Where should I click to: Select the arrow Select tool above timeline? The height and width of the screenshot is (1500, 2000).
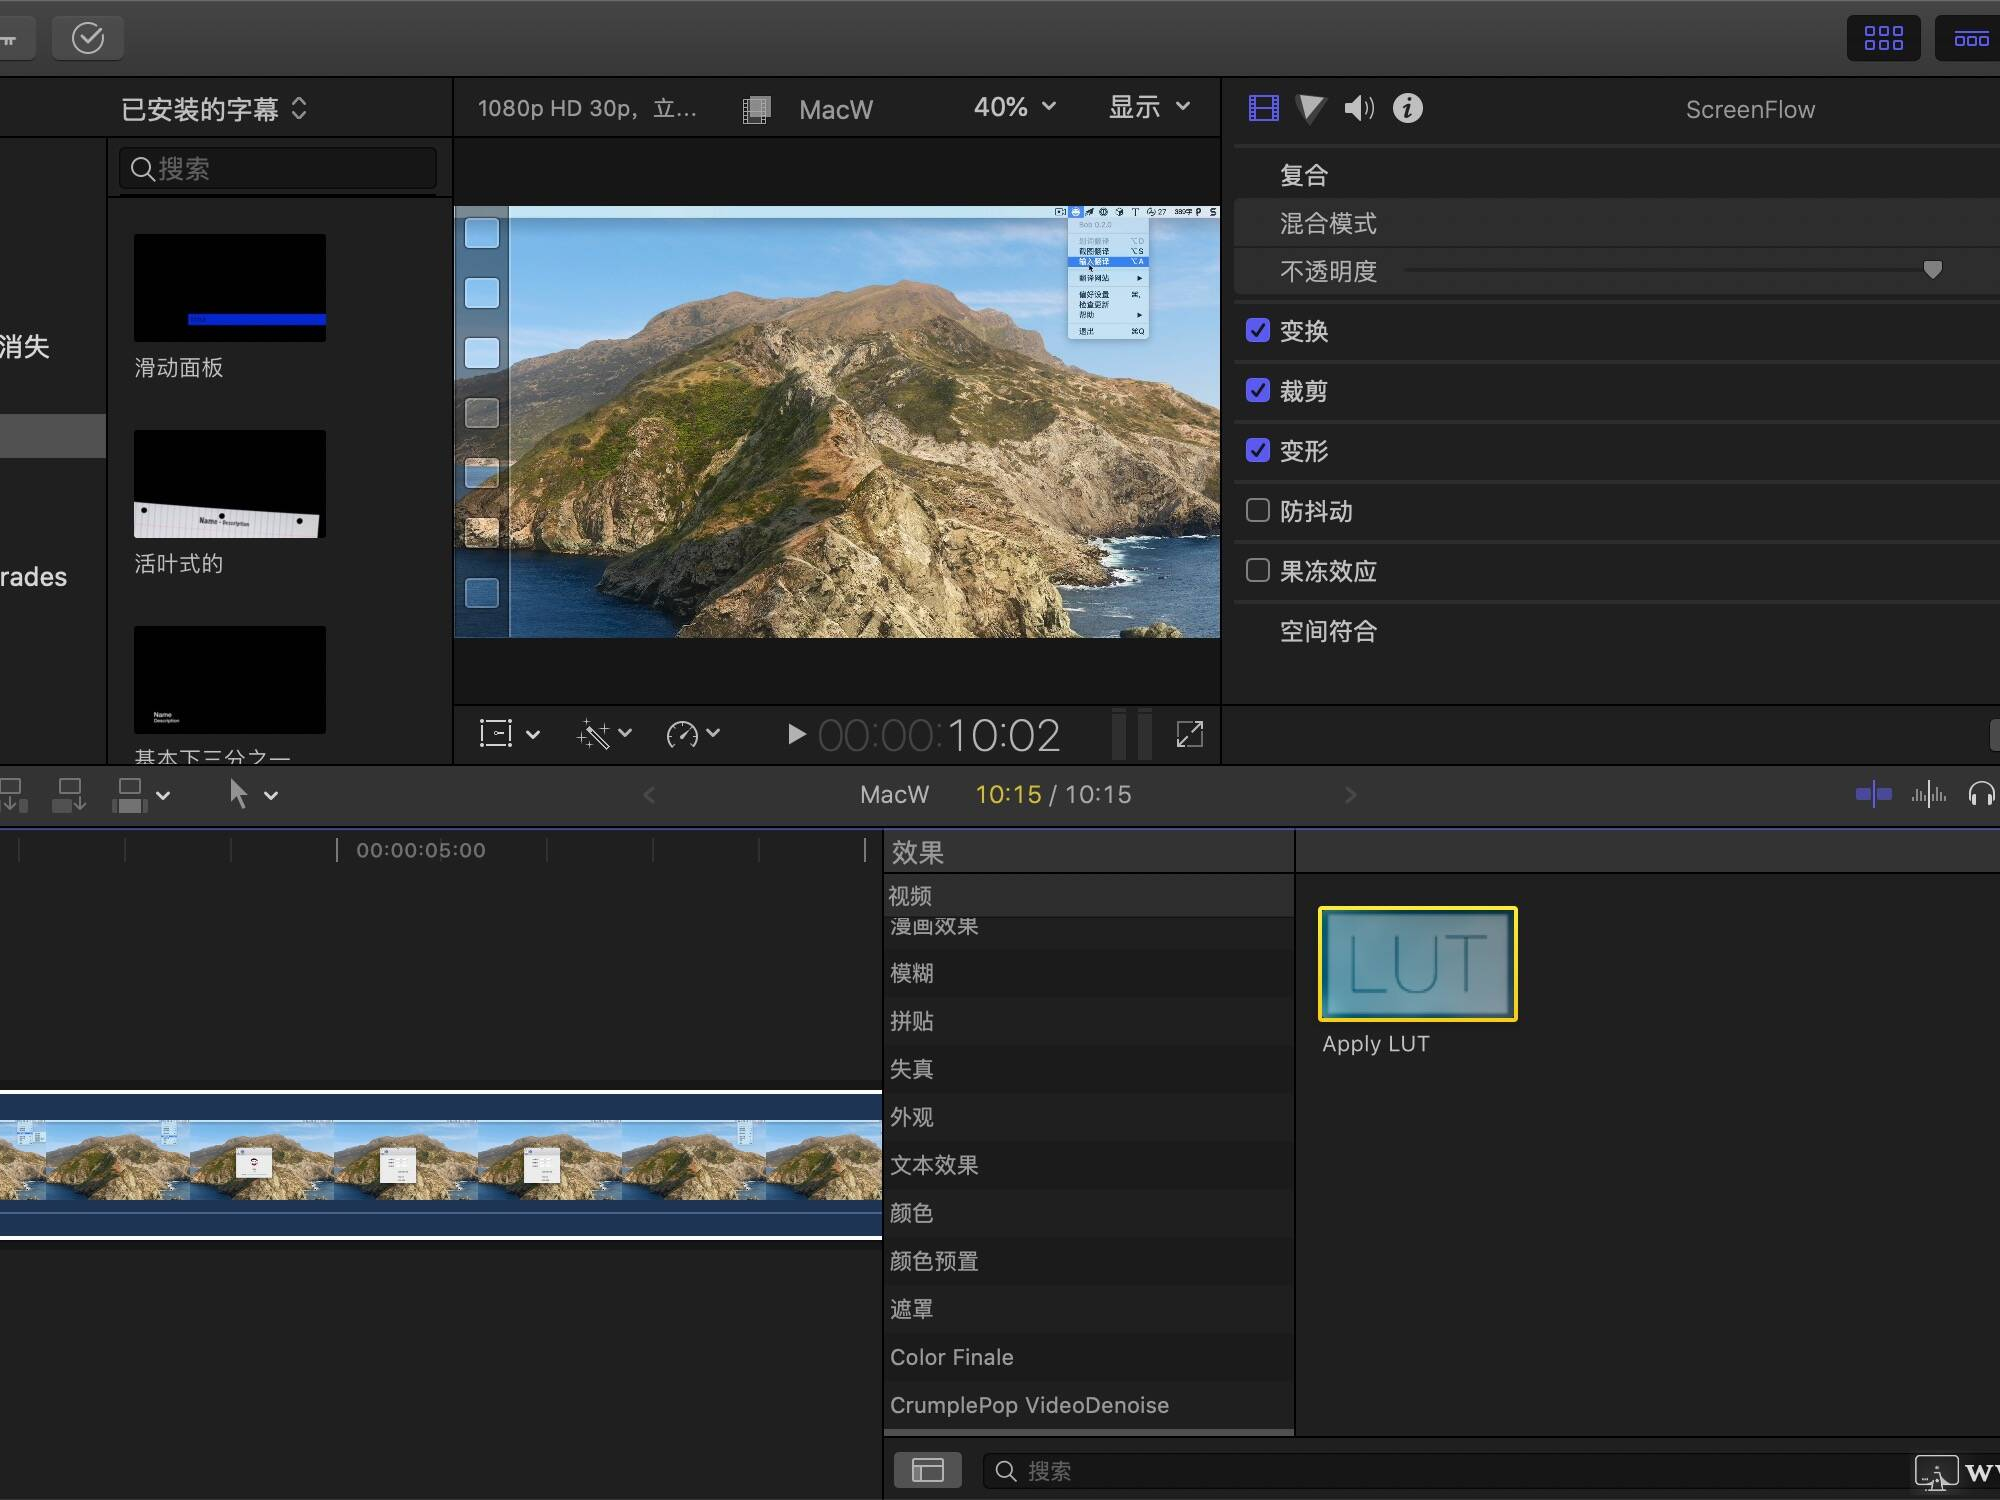tap(238, 794)
